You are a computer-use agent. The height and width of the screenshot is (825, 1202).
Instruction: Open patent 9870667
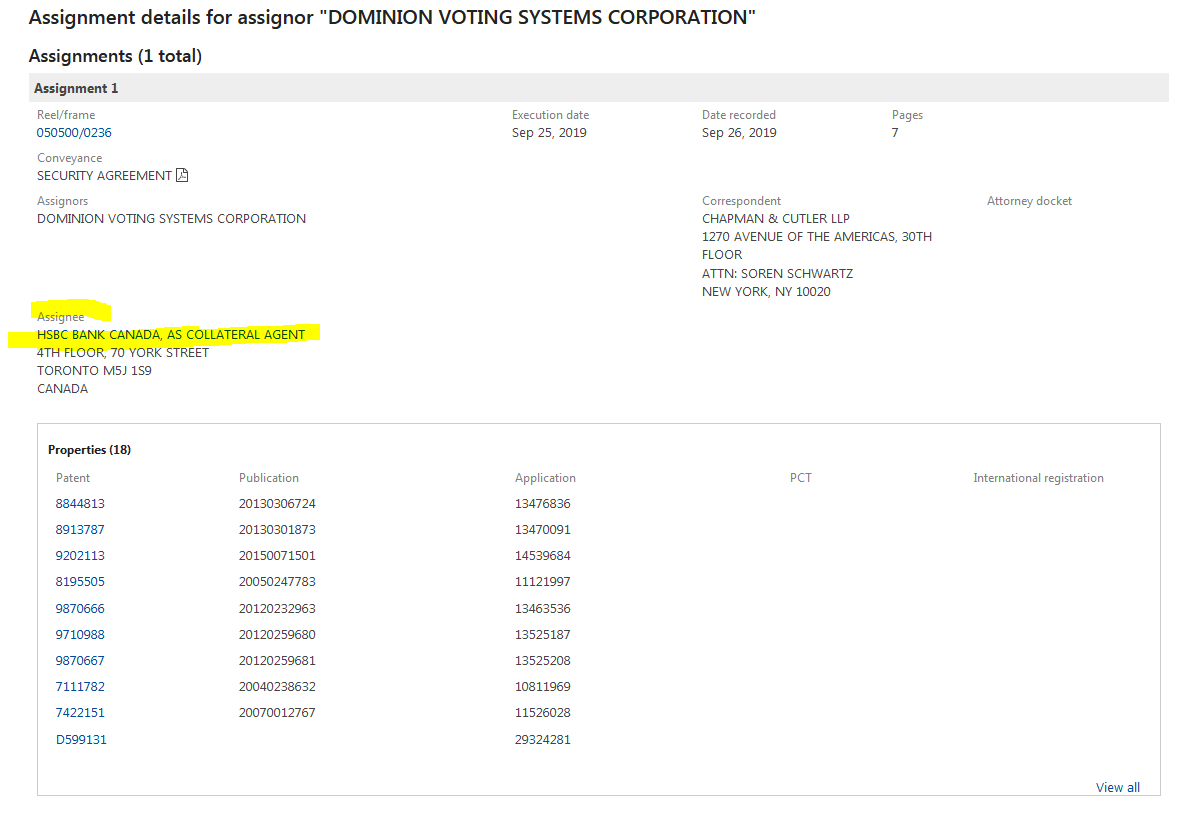point(80,661)
